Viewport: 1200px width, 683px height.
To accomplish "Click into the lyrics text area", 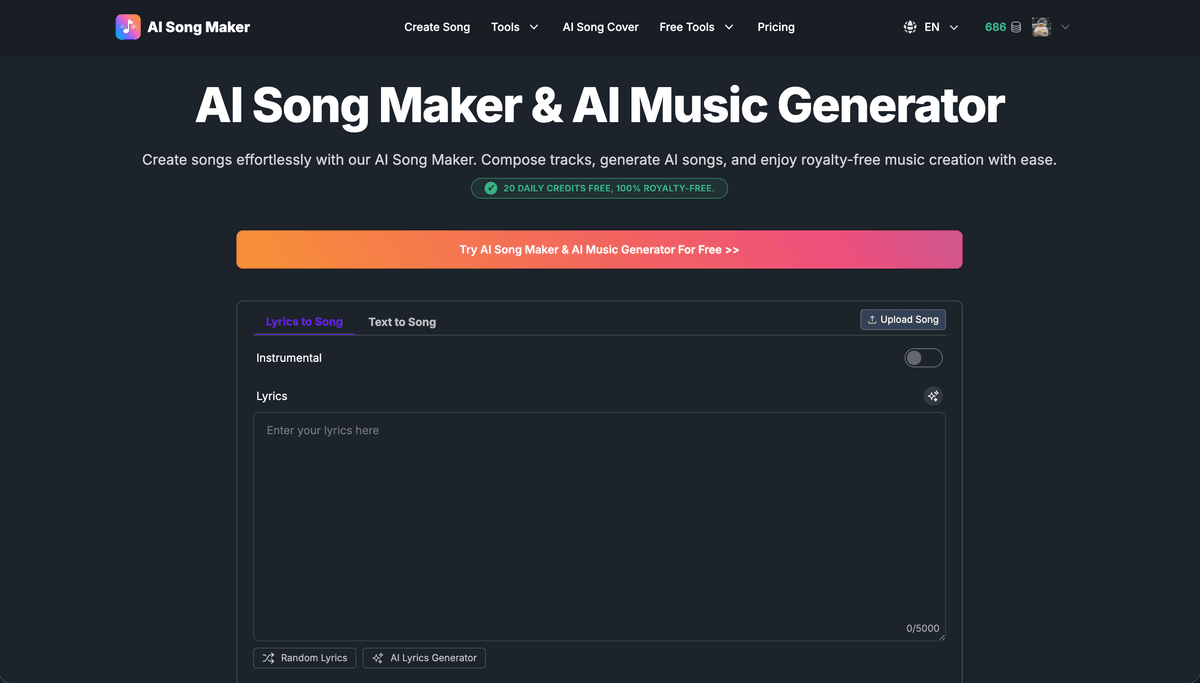I will point(599,526).
